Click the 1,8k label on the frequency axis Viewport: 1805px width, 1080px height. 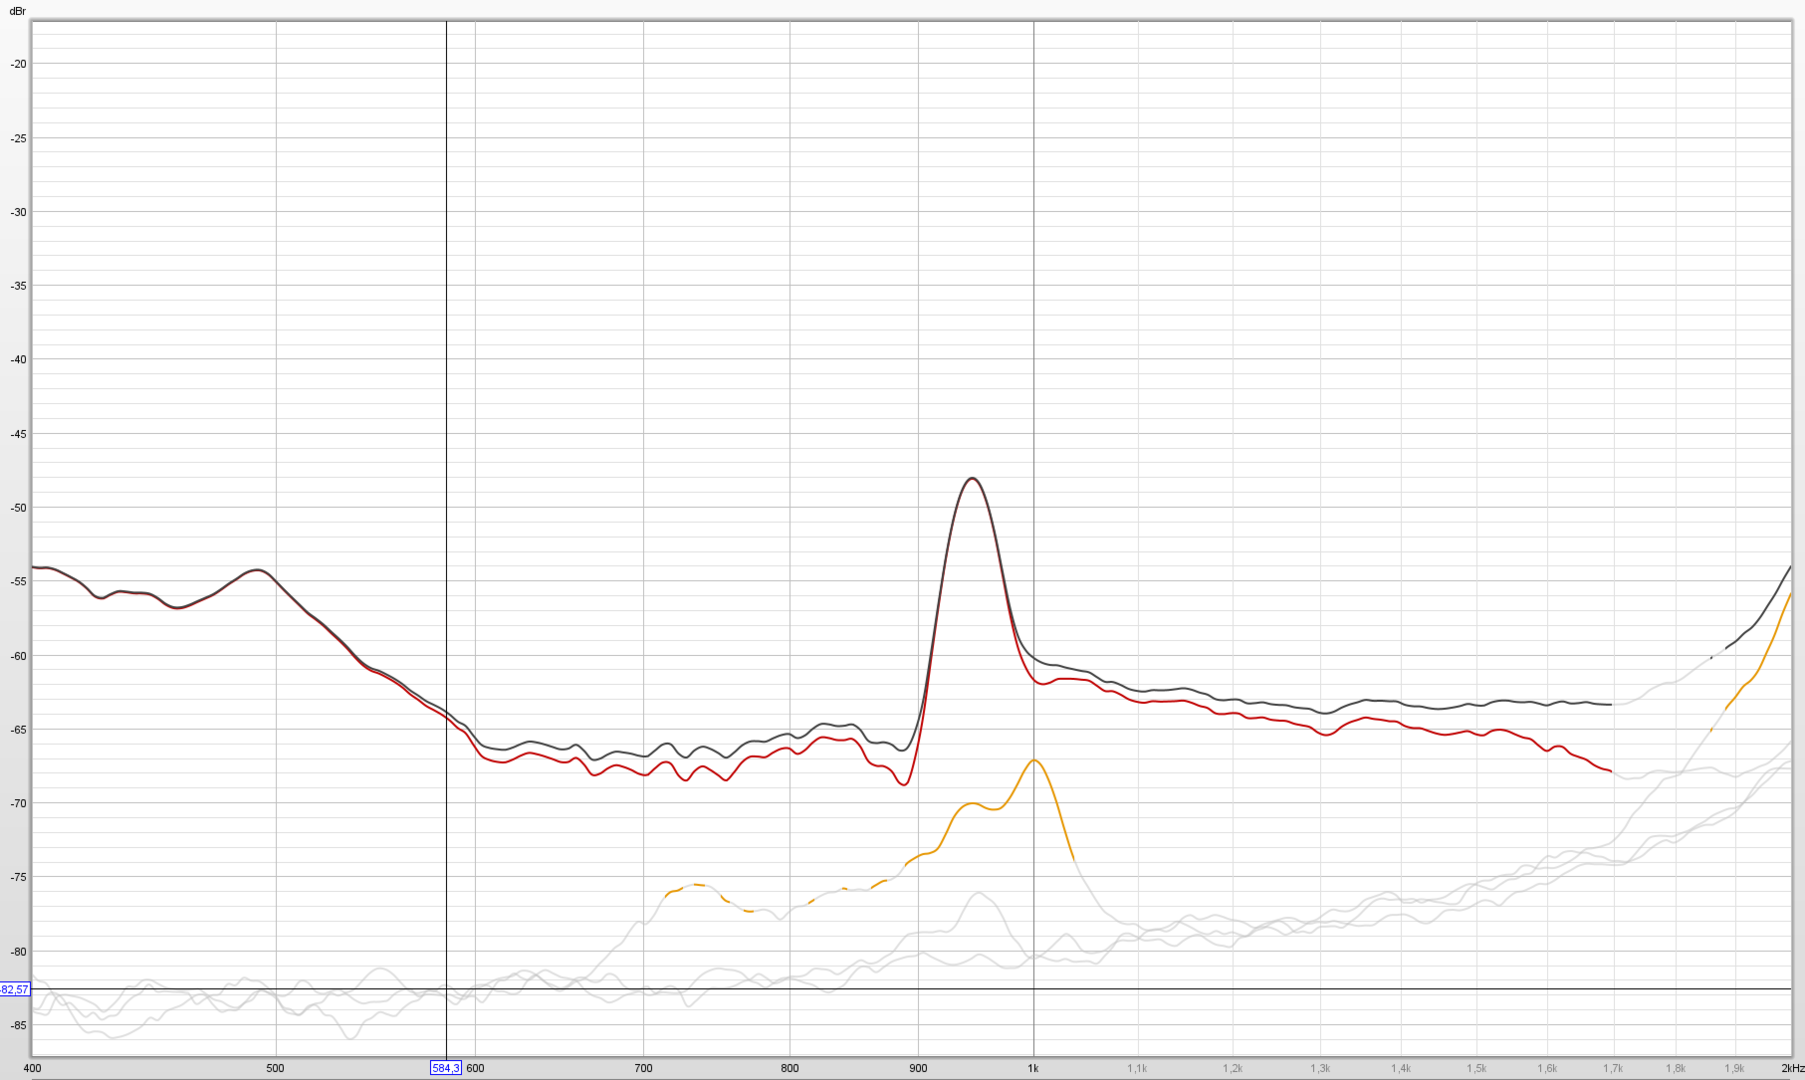(x=1676, y=1068)
